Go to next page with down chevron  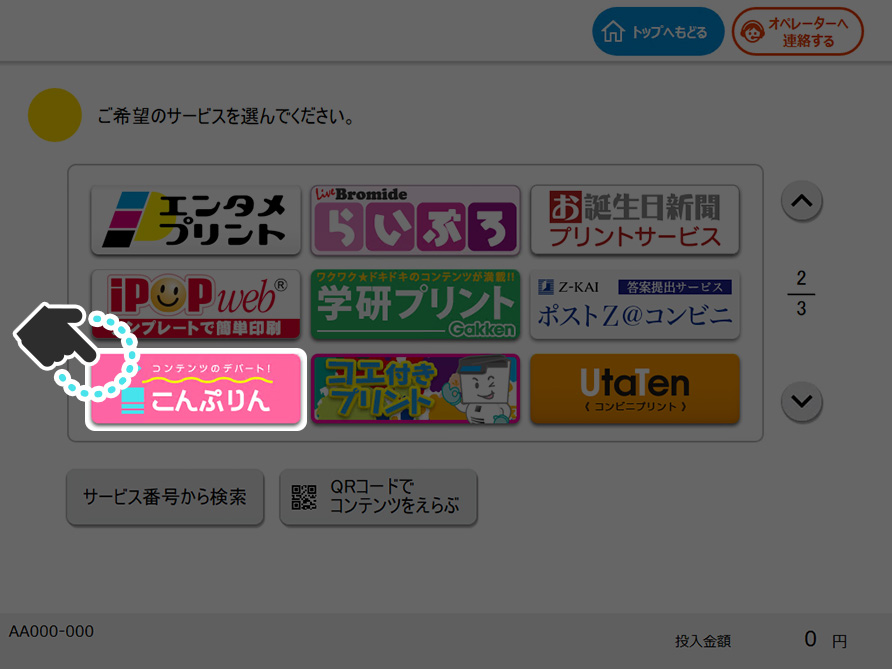802,401
